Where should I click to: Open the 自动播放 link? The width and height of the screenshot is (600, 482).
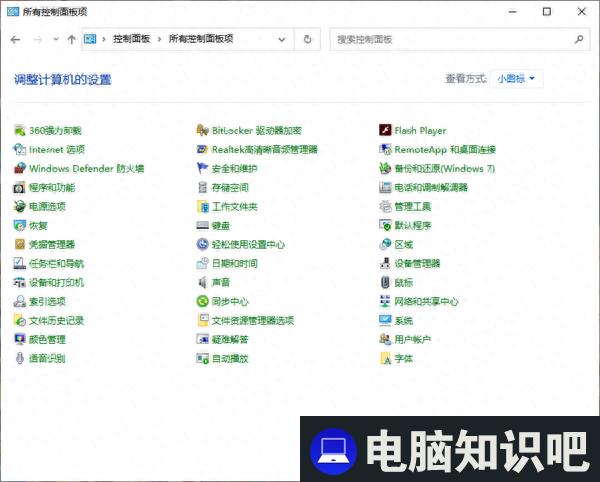pos(230,358)
